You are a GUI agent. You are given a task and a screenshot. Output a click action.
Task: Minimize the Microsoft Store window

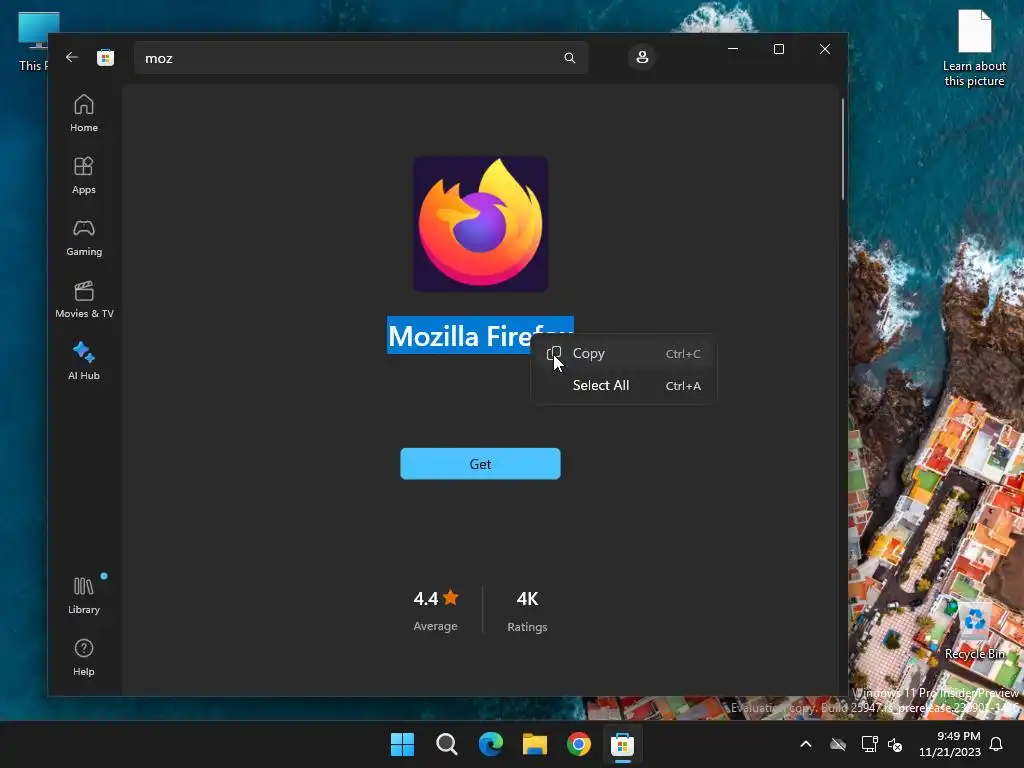(733, 49)
